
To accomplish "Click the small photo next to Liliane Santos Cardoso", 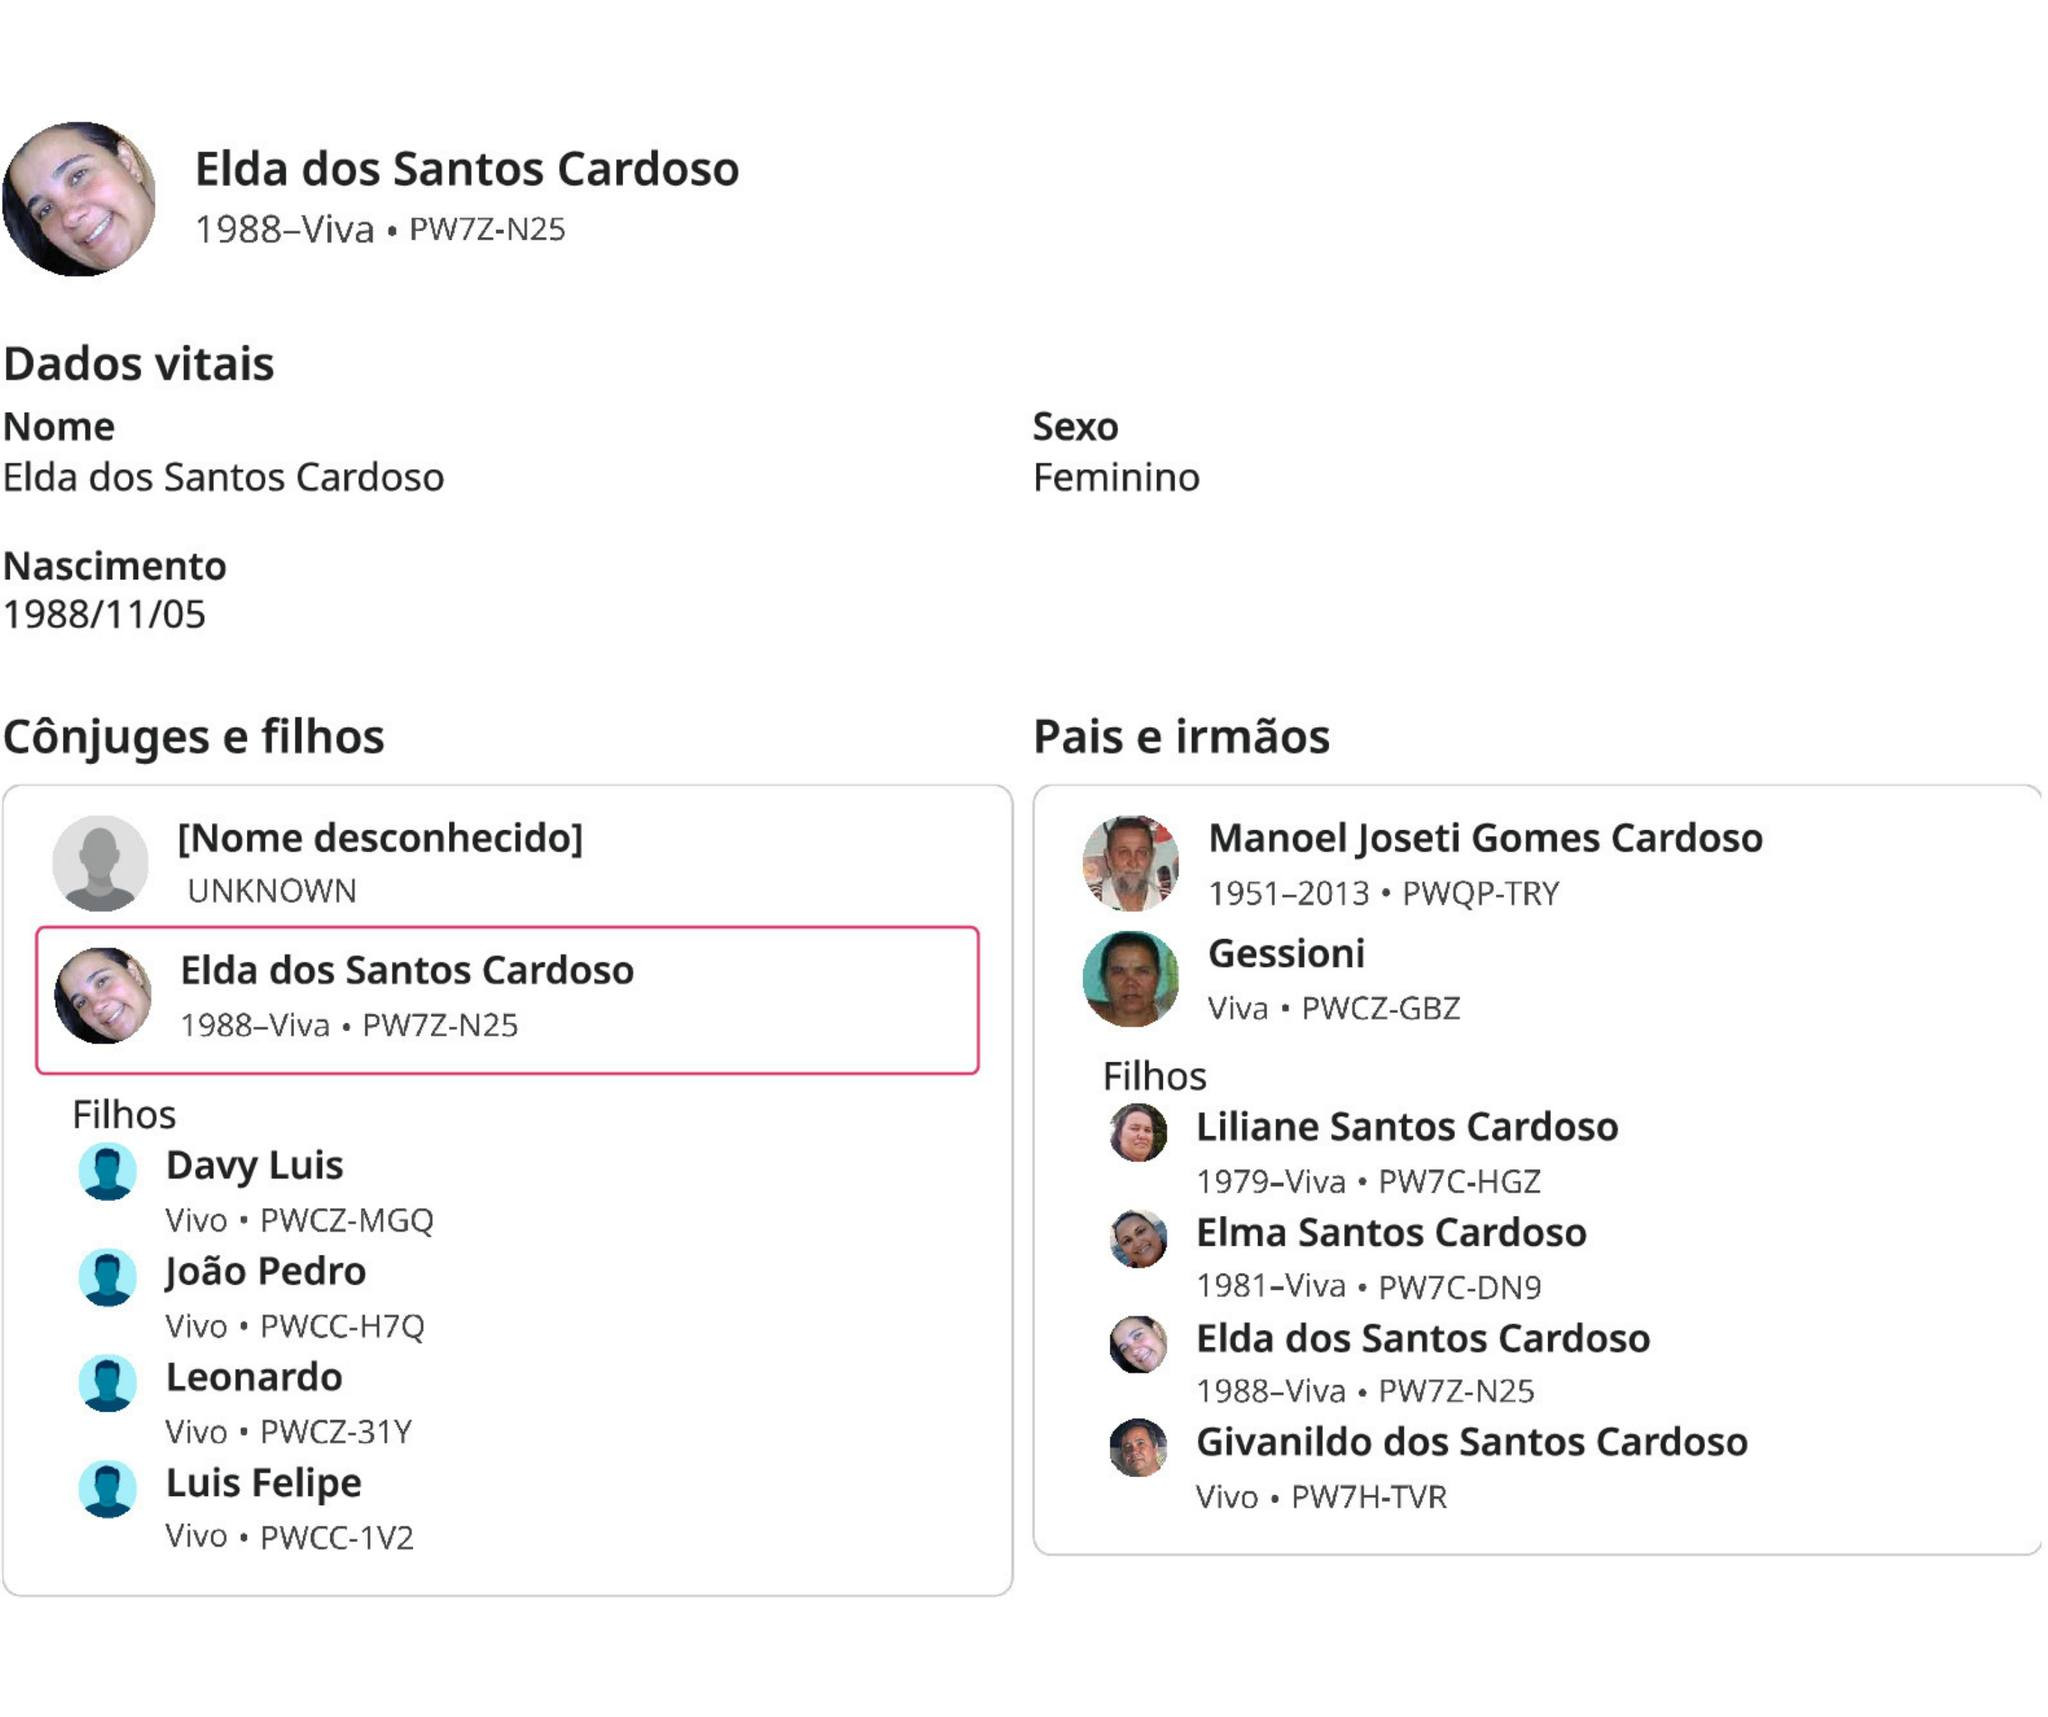I will 1138,1132.
